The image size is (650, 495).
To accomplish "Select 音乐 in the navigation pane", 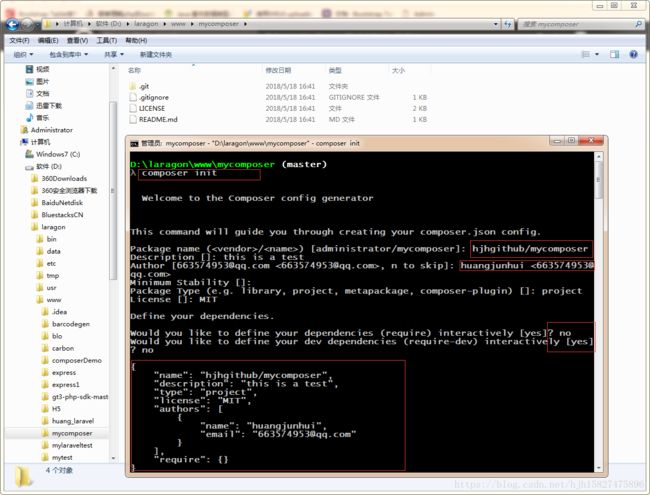I will pyautogui.click(x=42, y=118).
